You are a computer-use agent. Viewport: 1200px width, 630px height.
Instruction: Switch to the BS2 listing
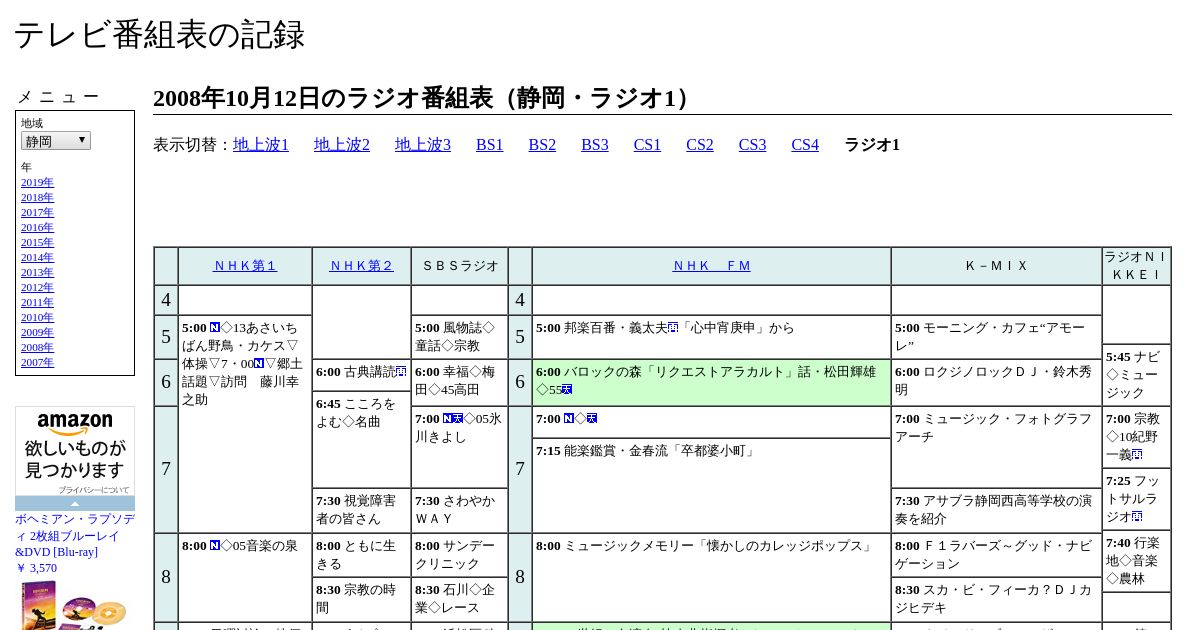542,145
